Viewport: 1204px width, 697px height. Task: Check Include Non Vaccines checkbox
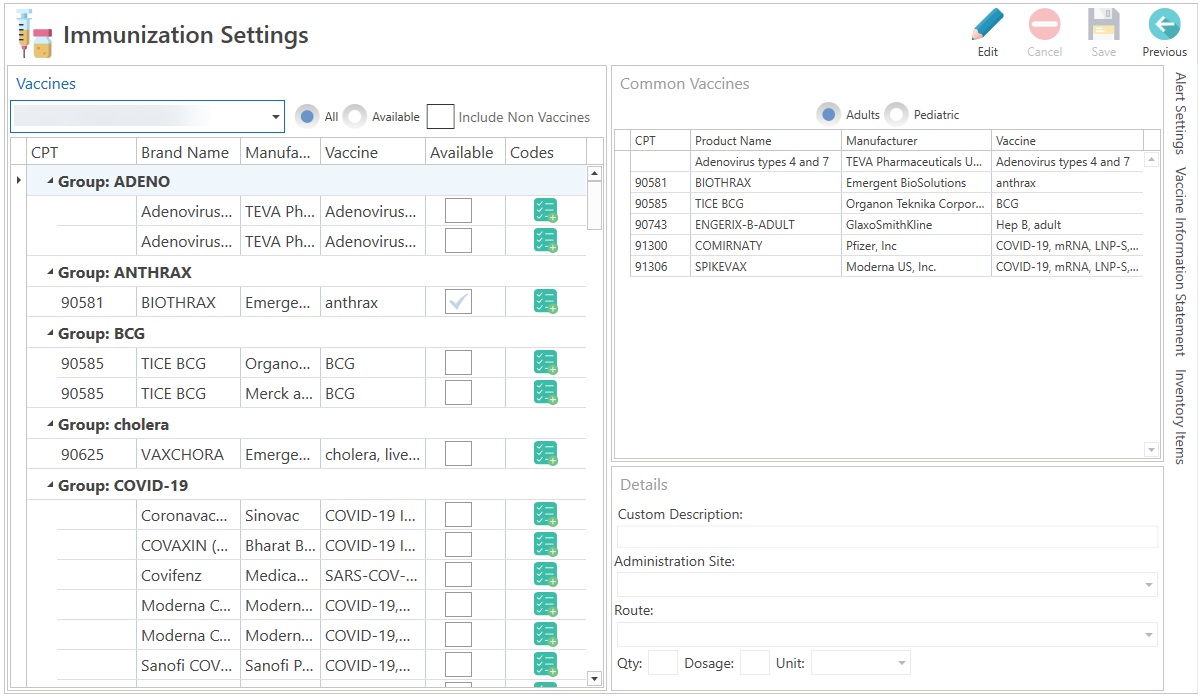tap(440, 117)
